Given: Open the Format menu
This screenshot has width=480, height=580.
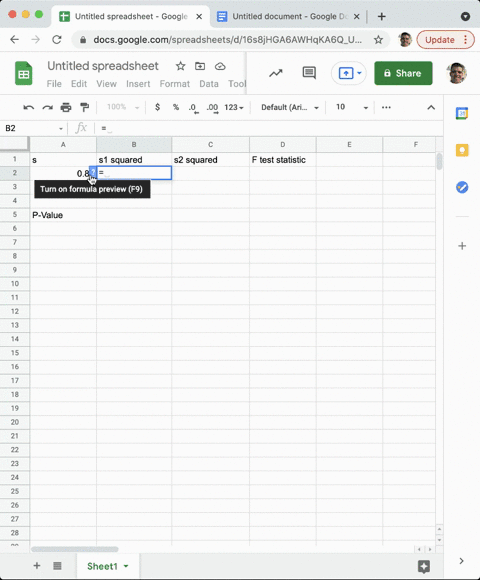Looking at the screenshot, I should point(175,84).
